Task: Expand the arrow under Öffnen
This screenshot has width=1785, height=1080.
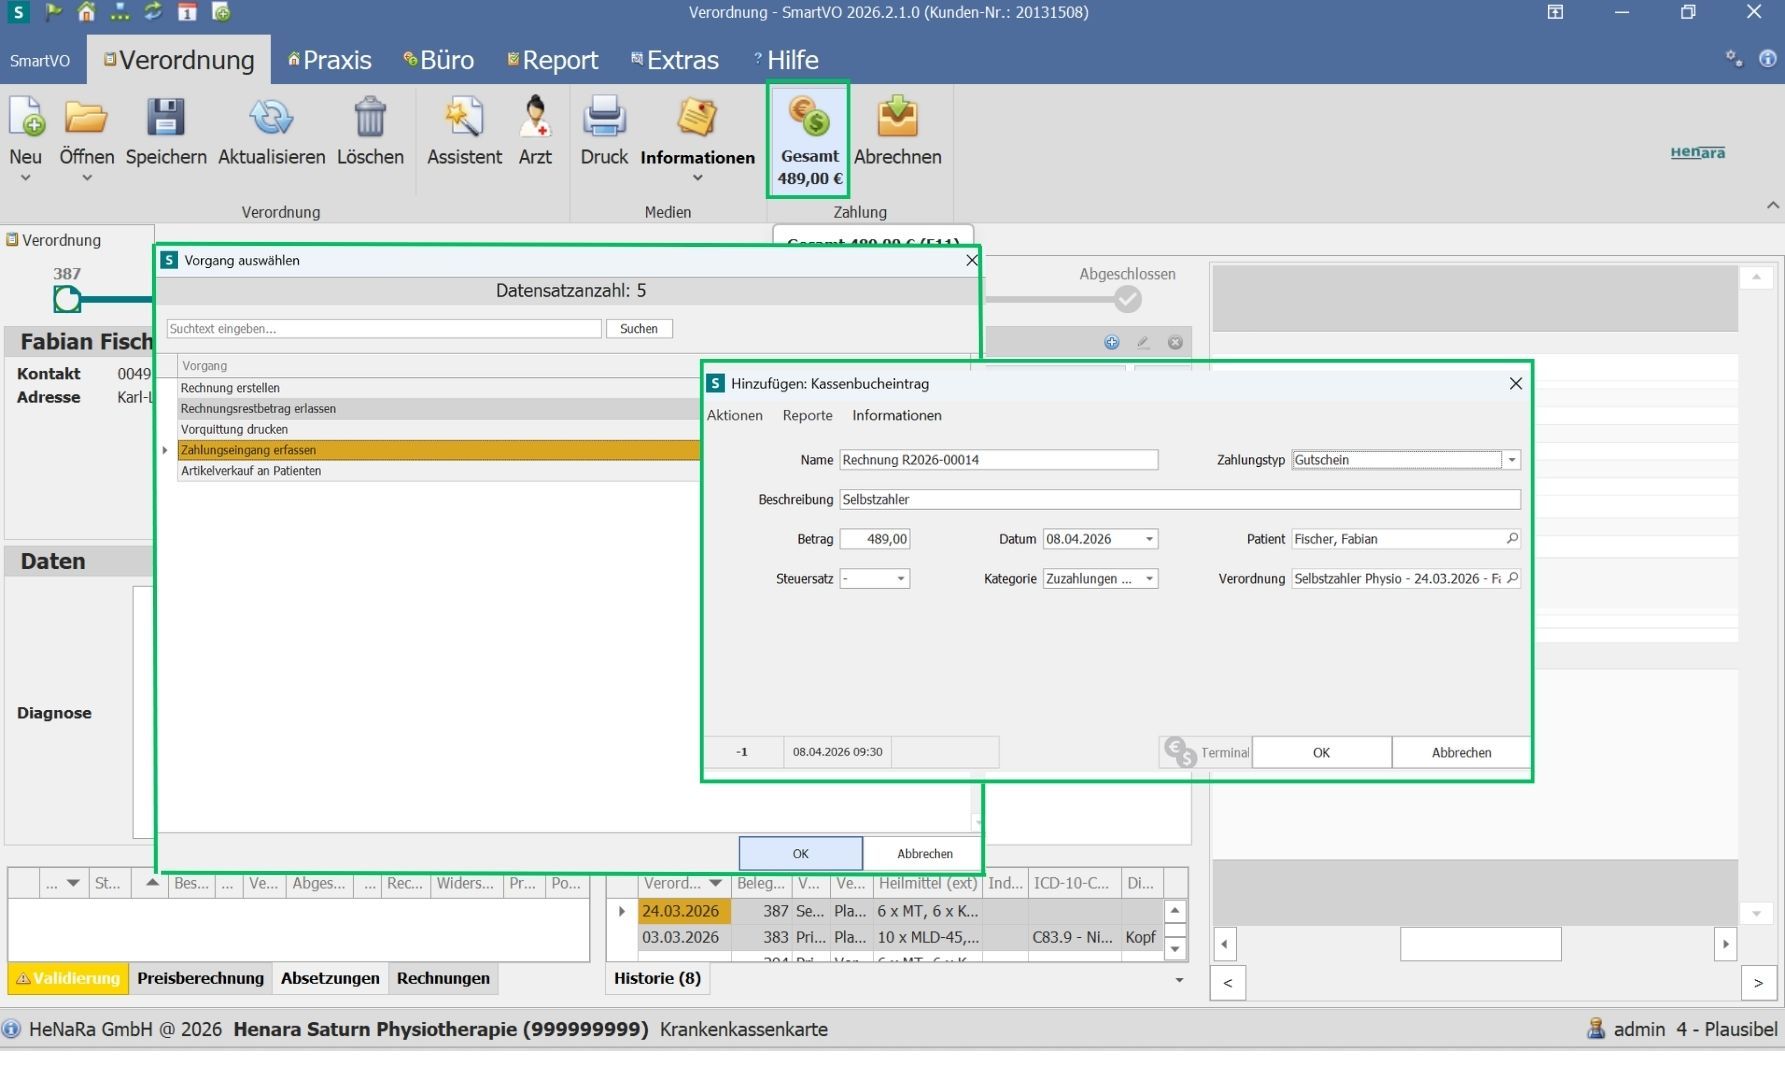Action: tap(87, 178)
